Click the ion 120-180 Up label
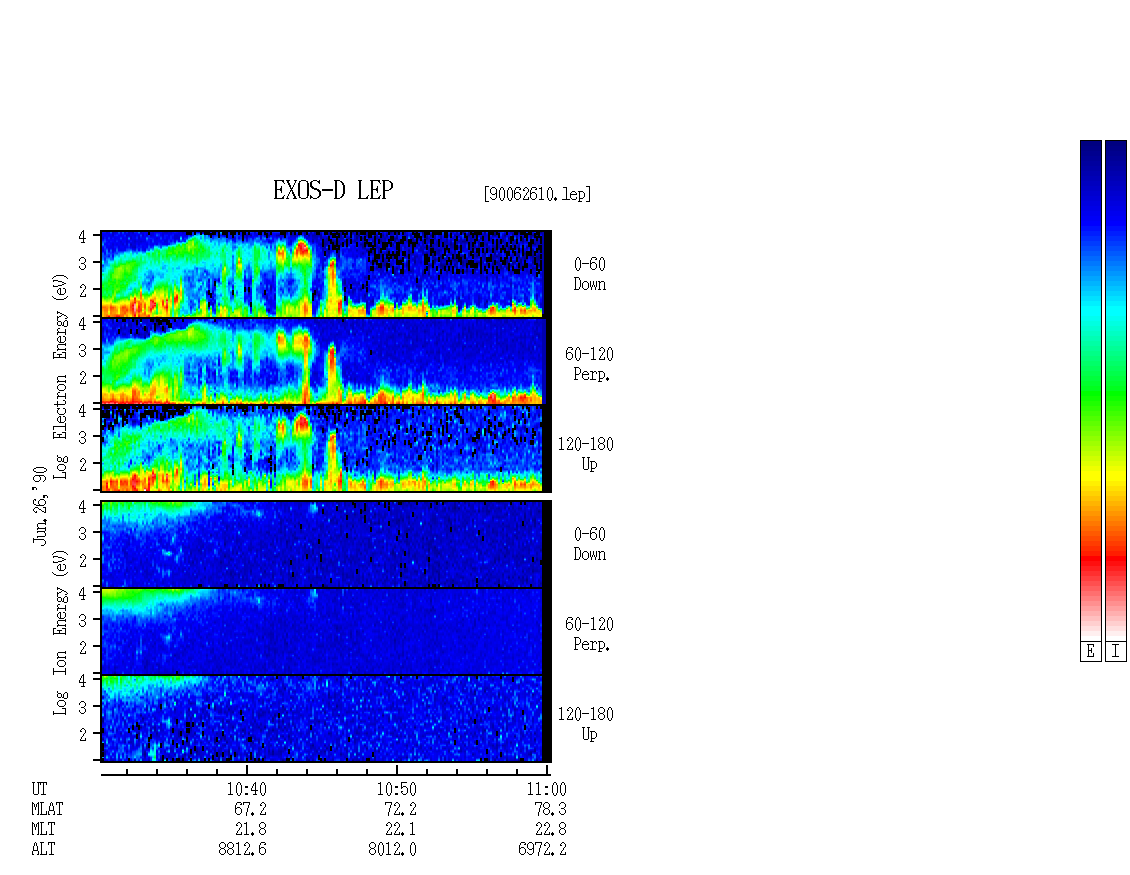The image size is (1130, 875). (586, 724)
